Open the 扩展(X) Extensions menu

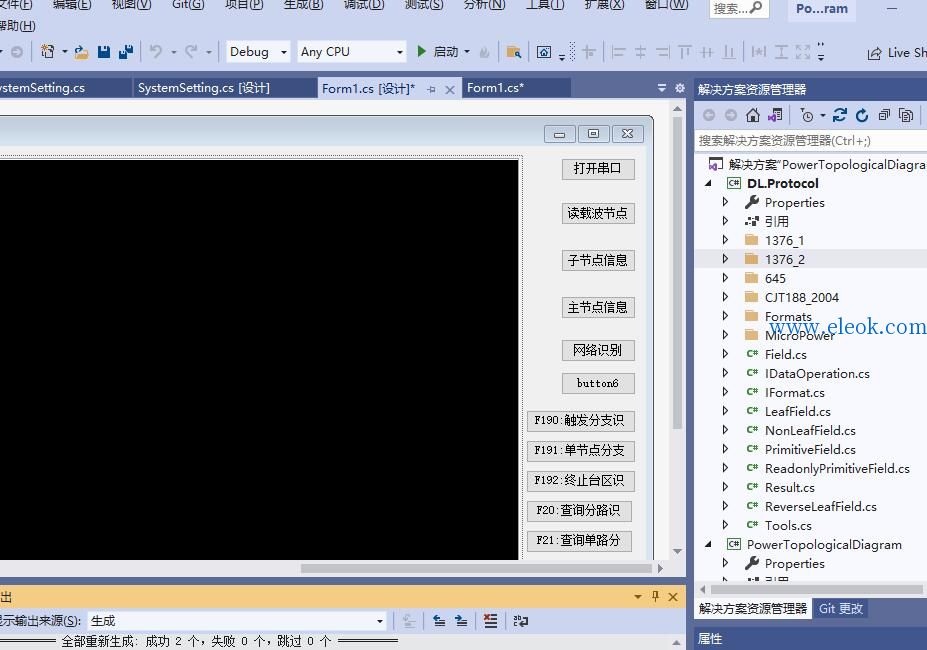click(604, 5)
